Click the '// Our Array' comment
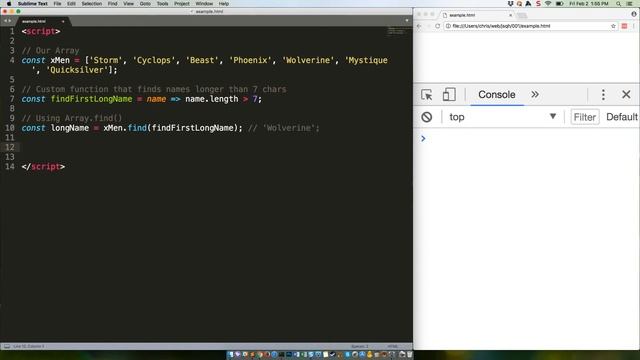Viewport: 640px width, 360px height. point(50,51)
